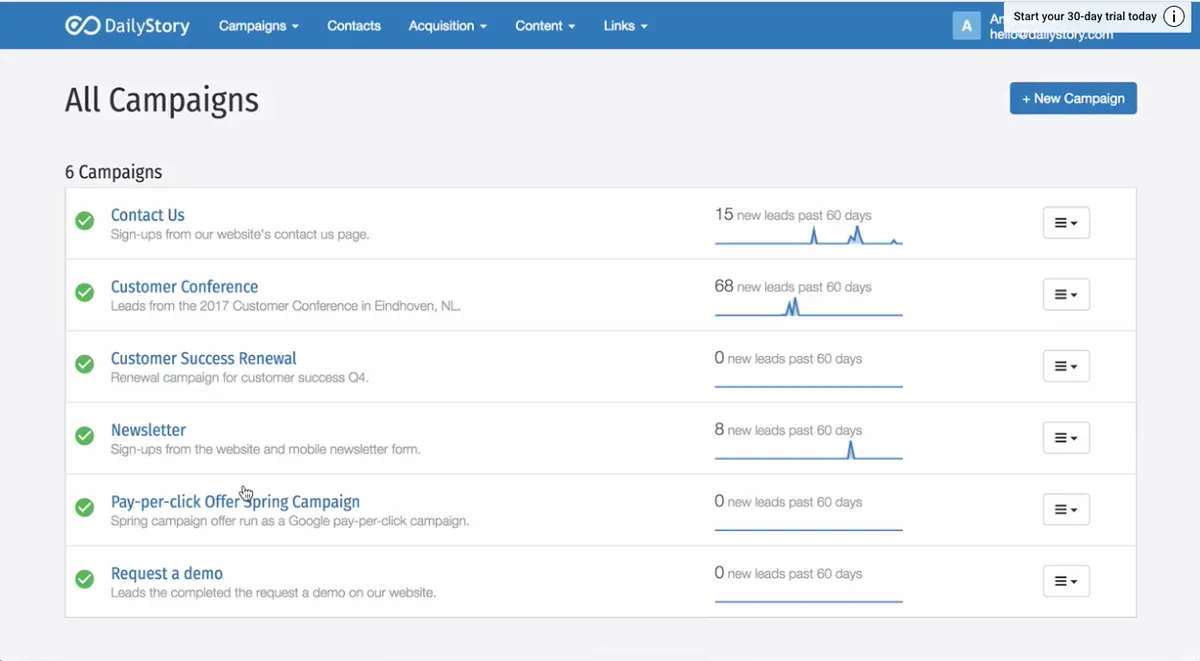Open actions menu for Customer Conference campaign

[x=1066, y=295]
